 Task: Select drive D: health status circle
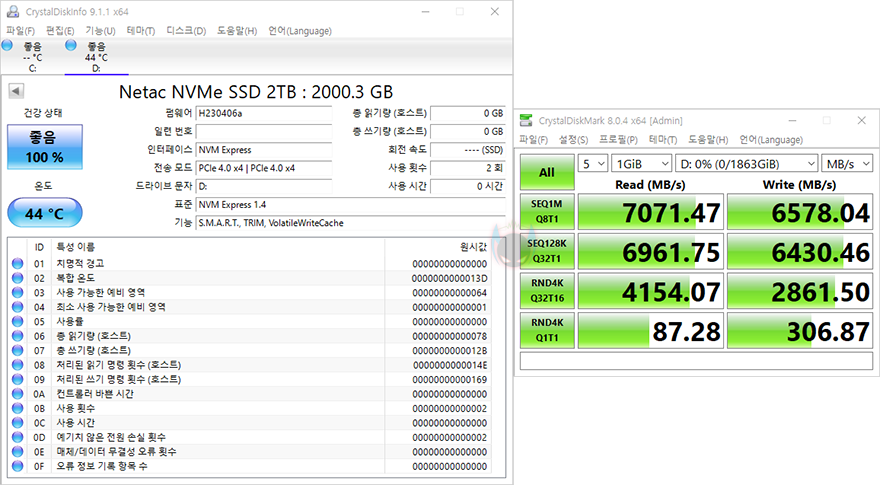71,45
